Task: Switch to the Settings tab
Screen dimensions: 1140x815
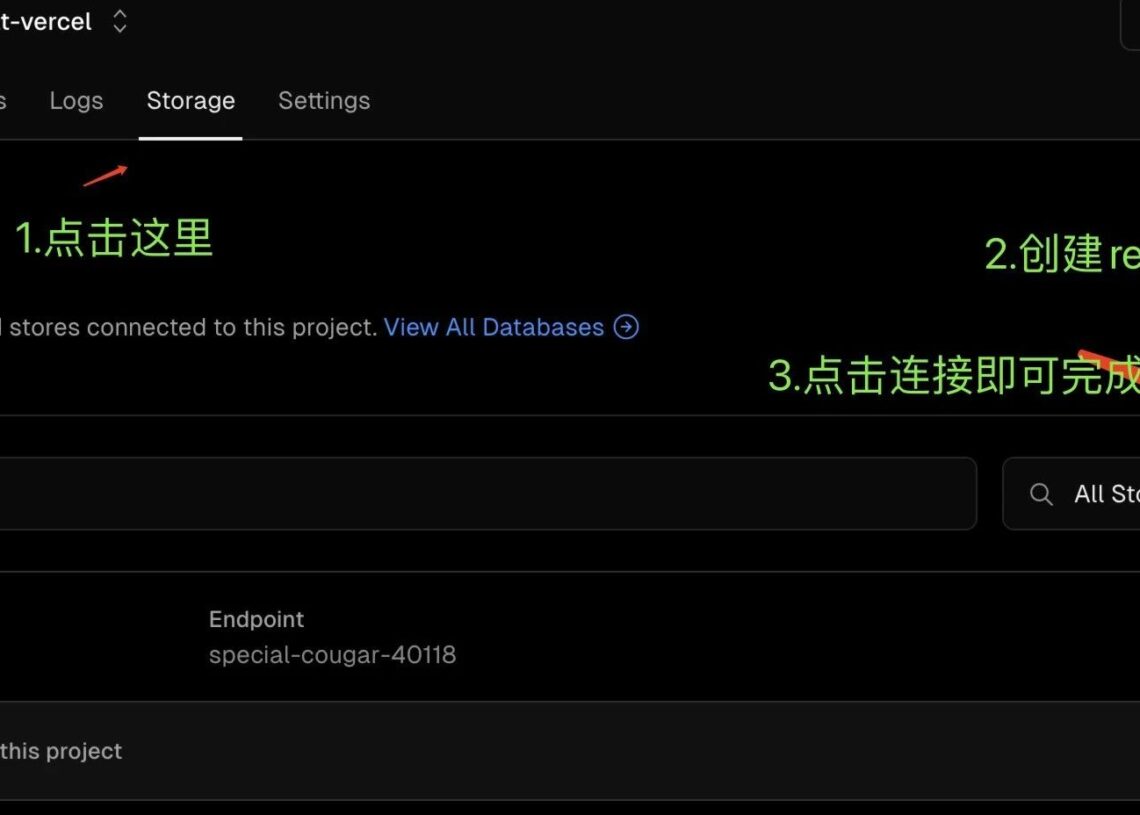Action: (x=323, y=100)
